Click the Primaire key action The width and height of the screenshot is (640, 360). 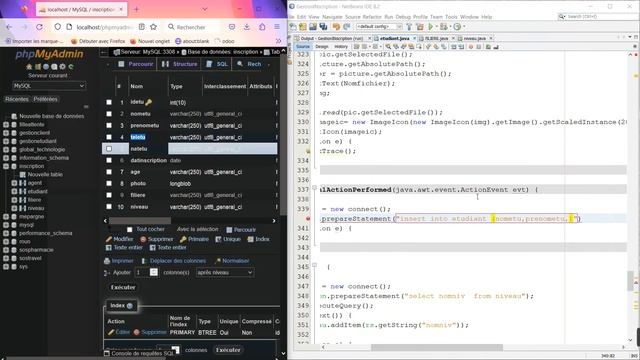tap(194, 239)
